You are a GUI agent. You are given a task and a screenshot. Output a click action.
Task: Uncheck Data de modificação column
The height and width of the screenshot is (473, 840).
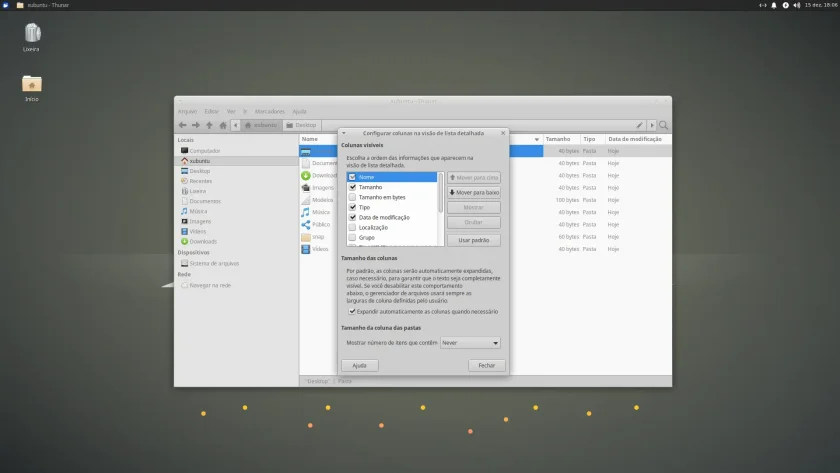point(352,217)
